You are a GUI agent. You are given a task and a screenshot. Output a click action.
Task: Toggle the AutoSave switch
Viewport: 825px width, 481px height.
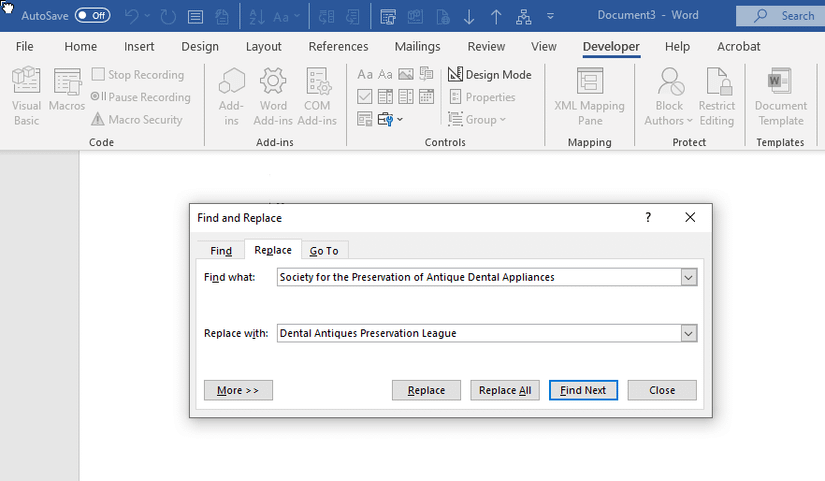[93, 16]
